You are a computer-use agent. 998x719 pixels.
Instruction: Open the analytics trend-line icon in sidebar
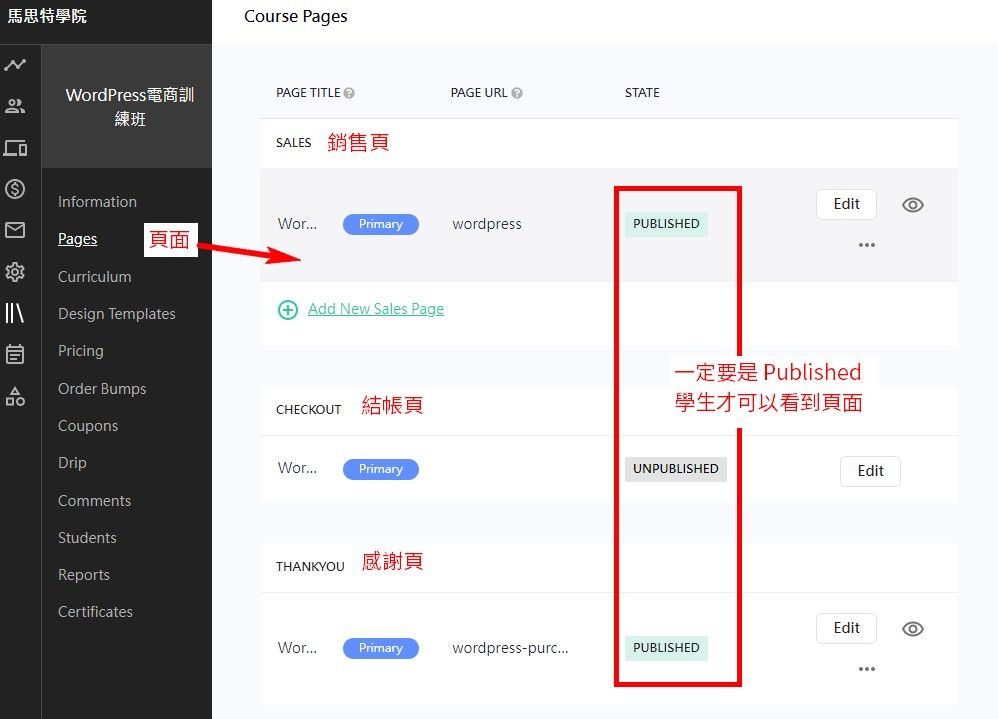(15, 65)
